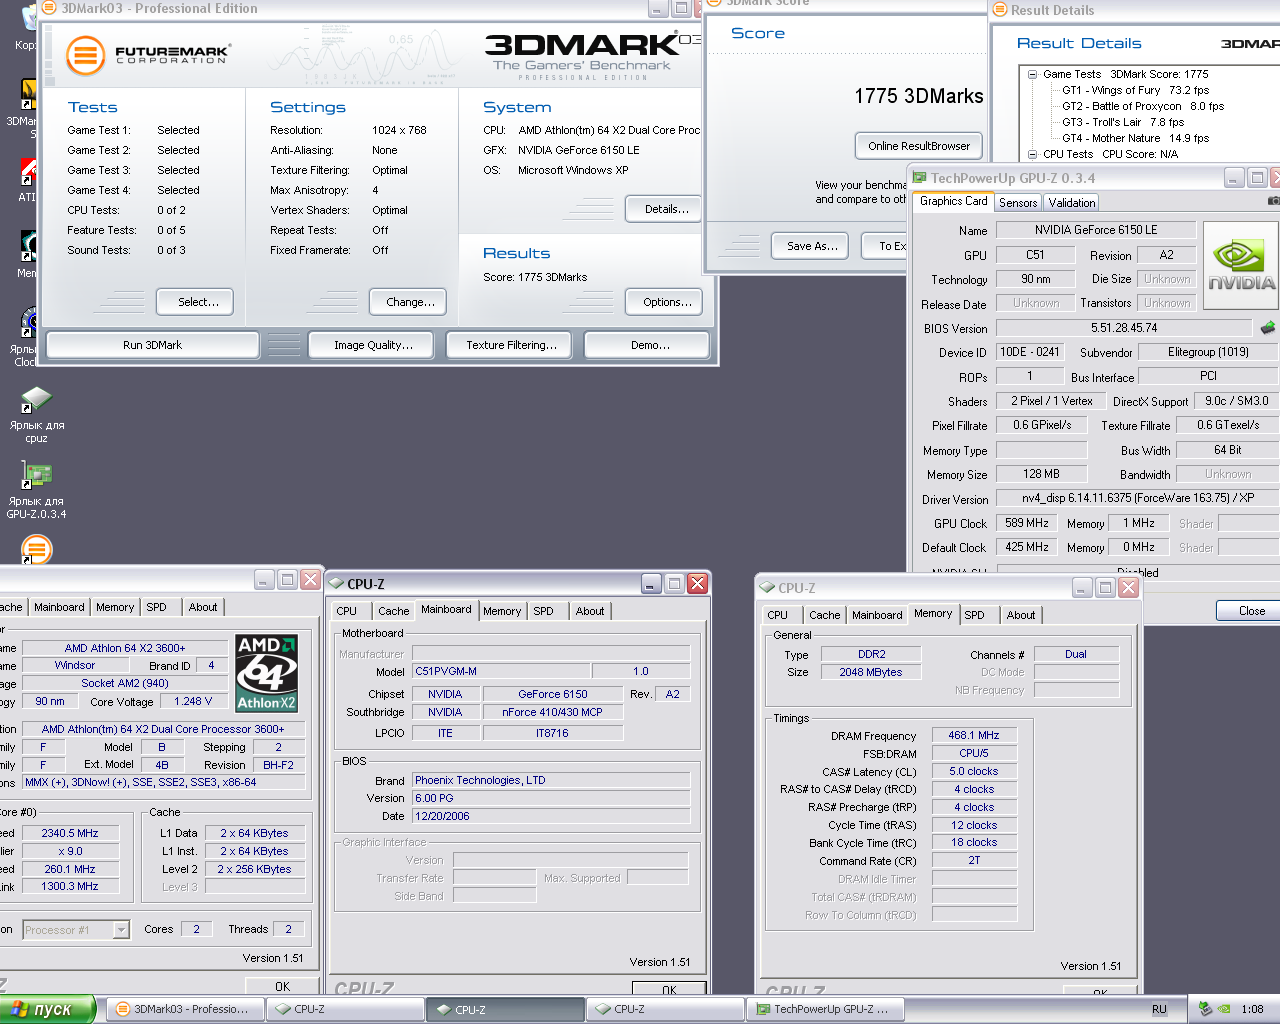Click the core speed value 2340.5 MHz
This screenshot has width=1280, height=1024.
70,833
